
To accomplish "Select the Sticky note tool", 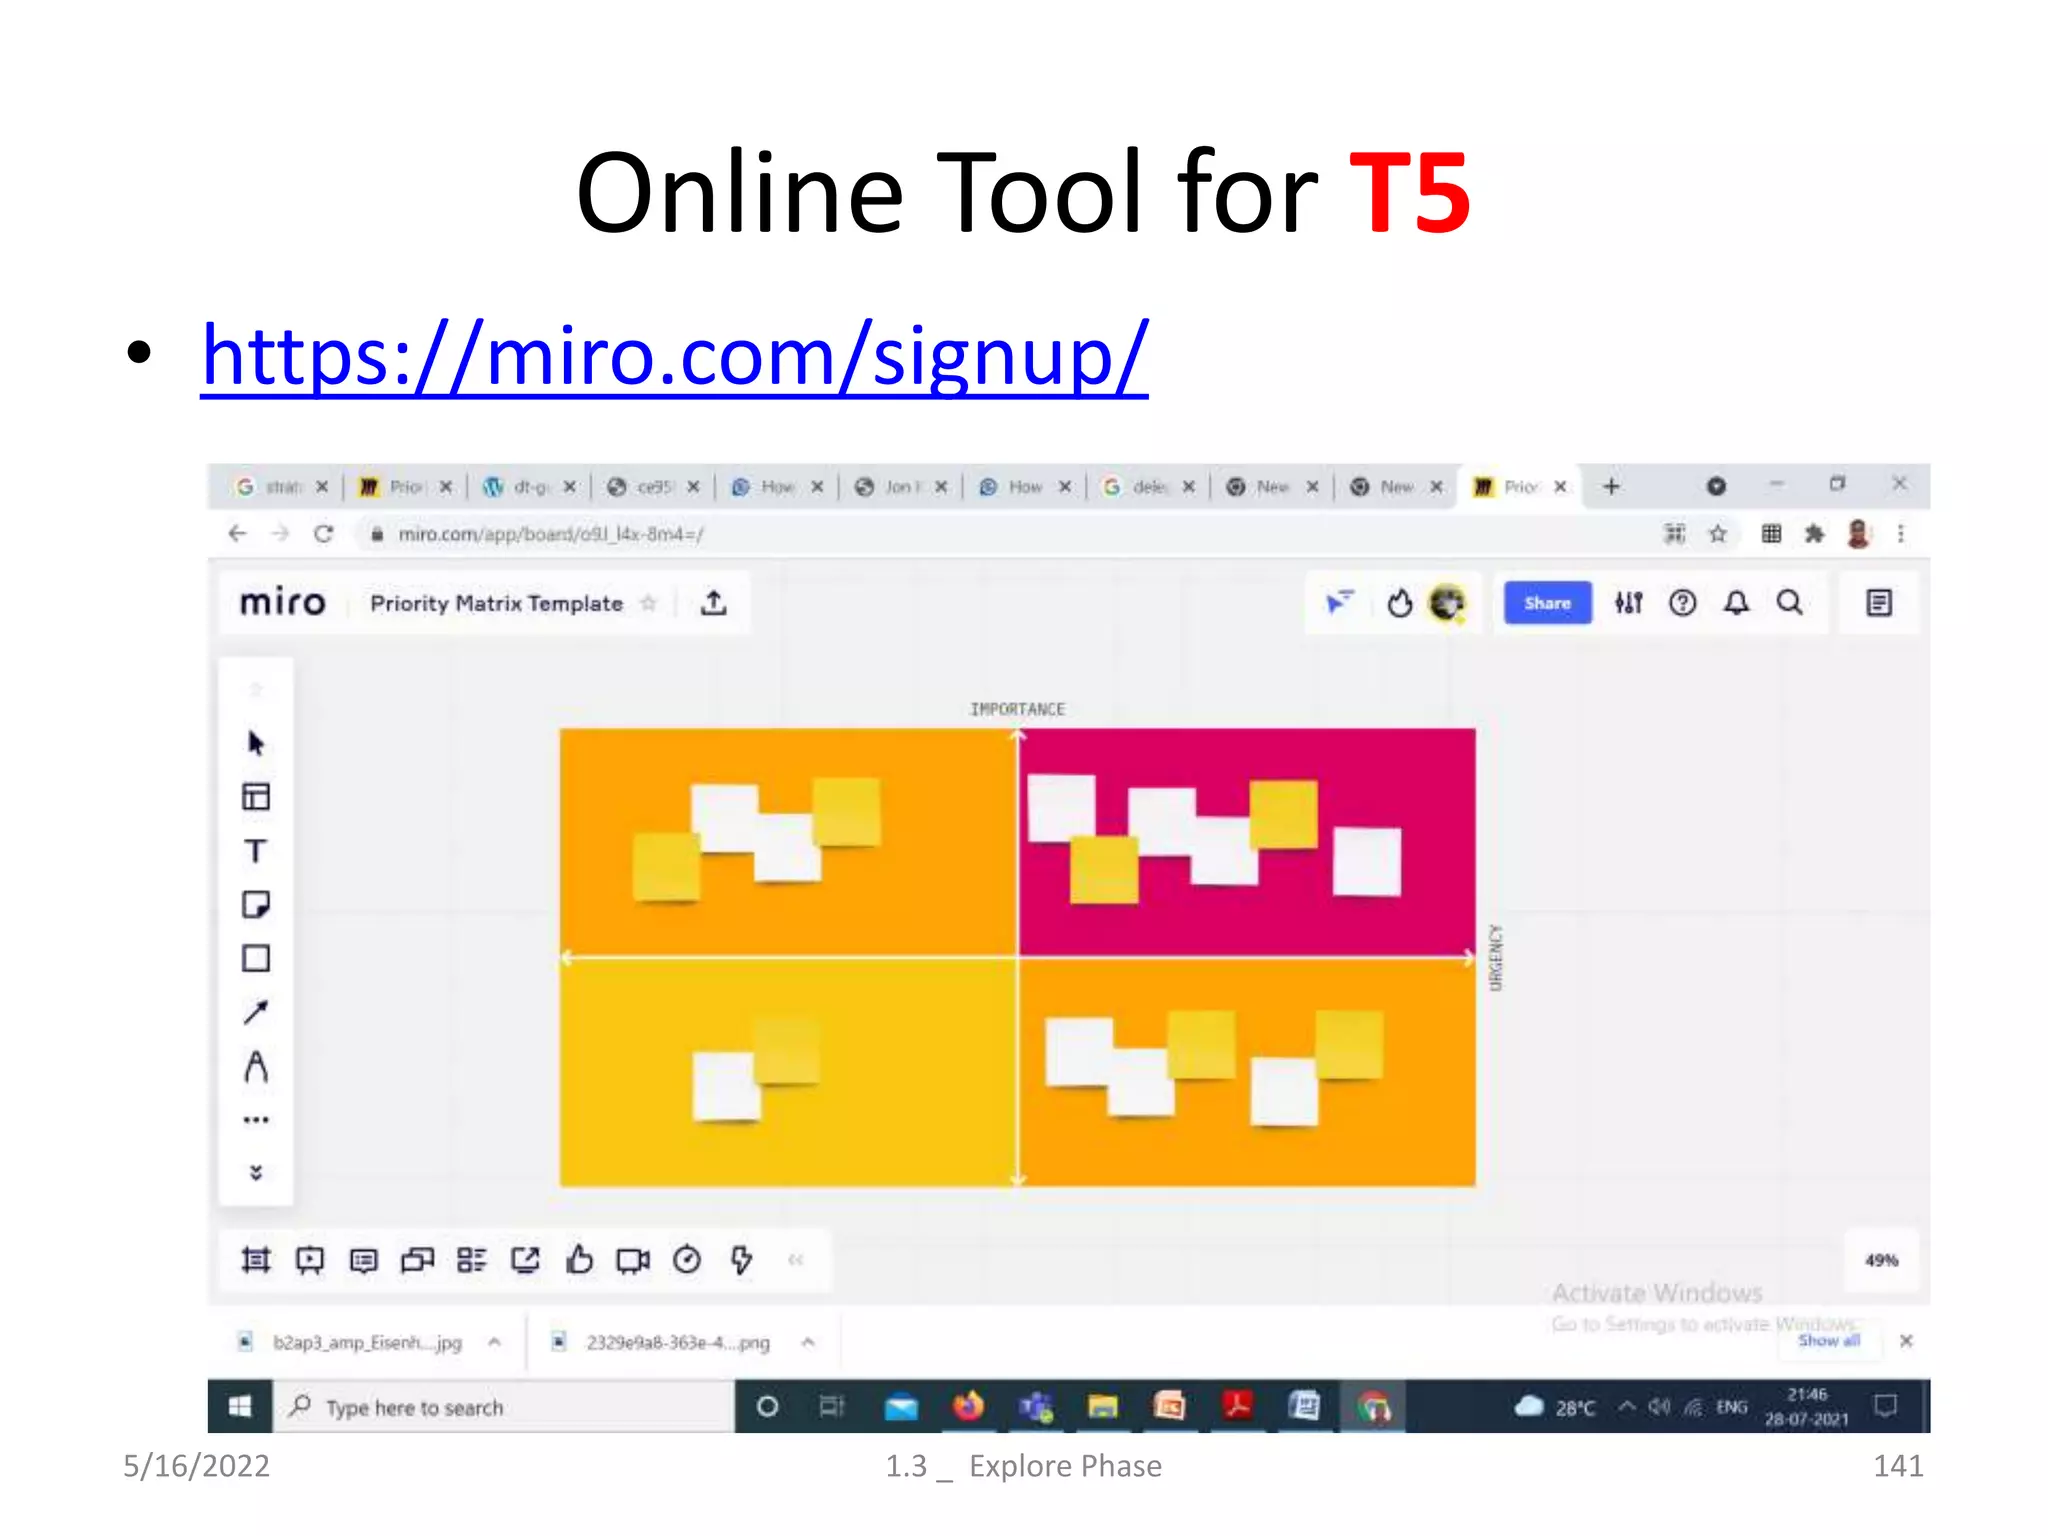I will tap(256, 905).
